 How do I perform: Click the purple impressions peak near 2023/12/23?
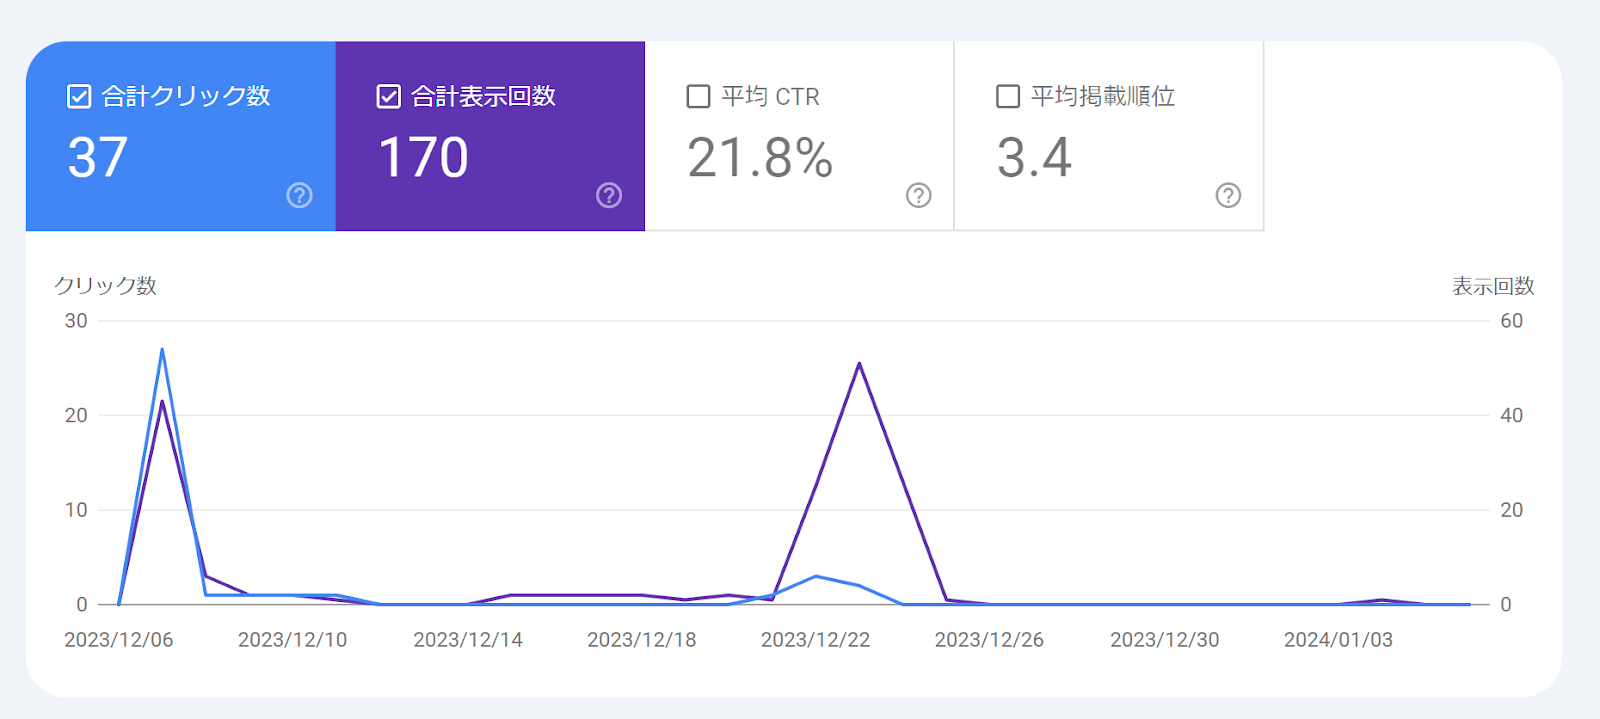tap(859, 364)
